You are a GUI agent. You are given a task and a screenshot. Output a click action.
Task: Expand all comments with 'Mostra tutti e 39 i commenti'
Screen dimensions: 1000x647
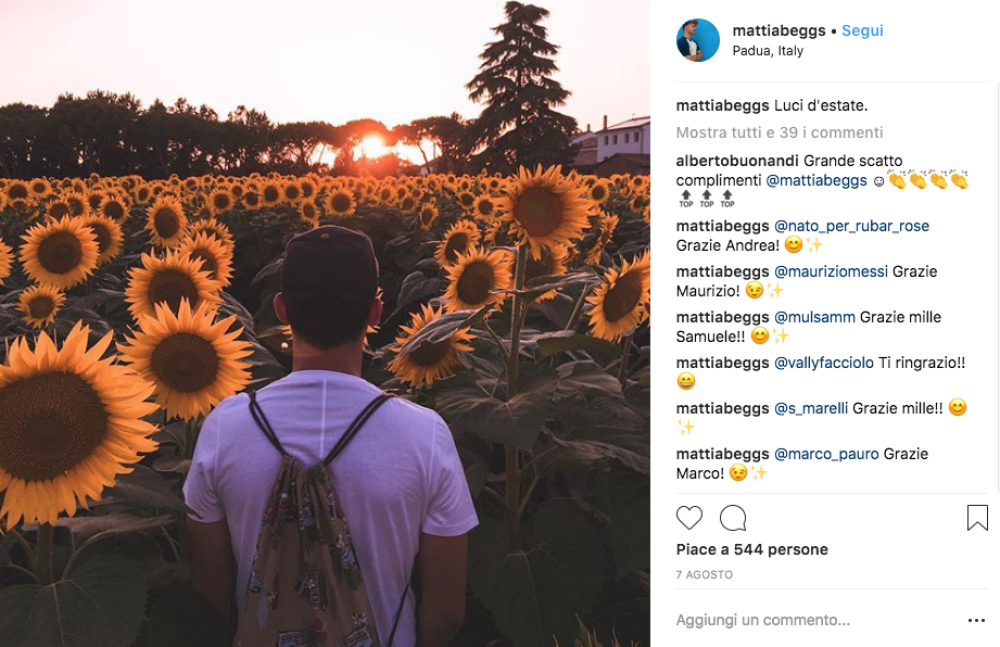point(779,132)
